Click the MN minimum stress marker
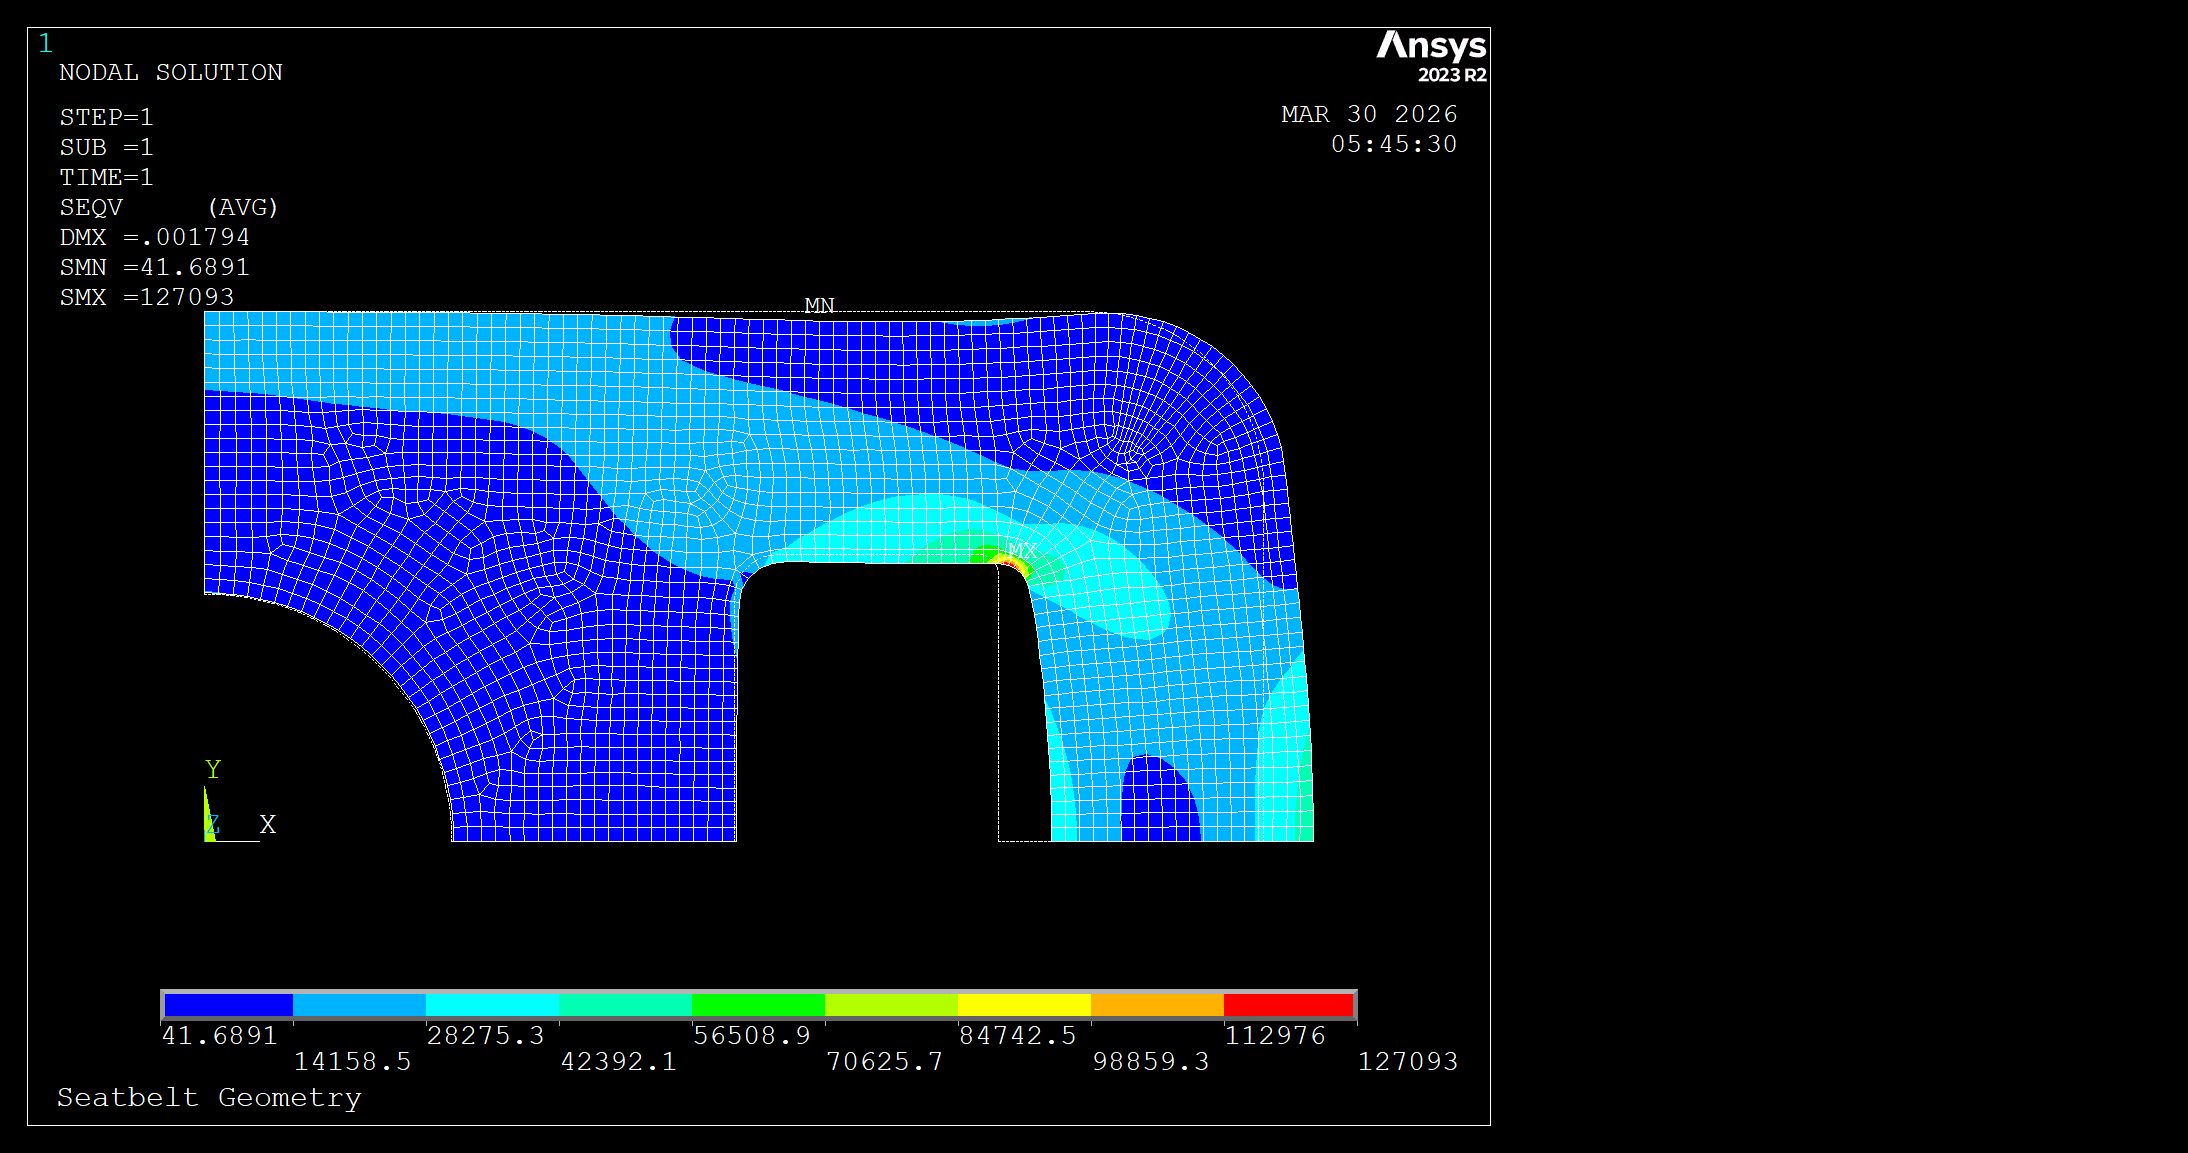The width and height of the screenshot is (2188, 1153). pos(819,304)
